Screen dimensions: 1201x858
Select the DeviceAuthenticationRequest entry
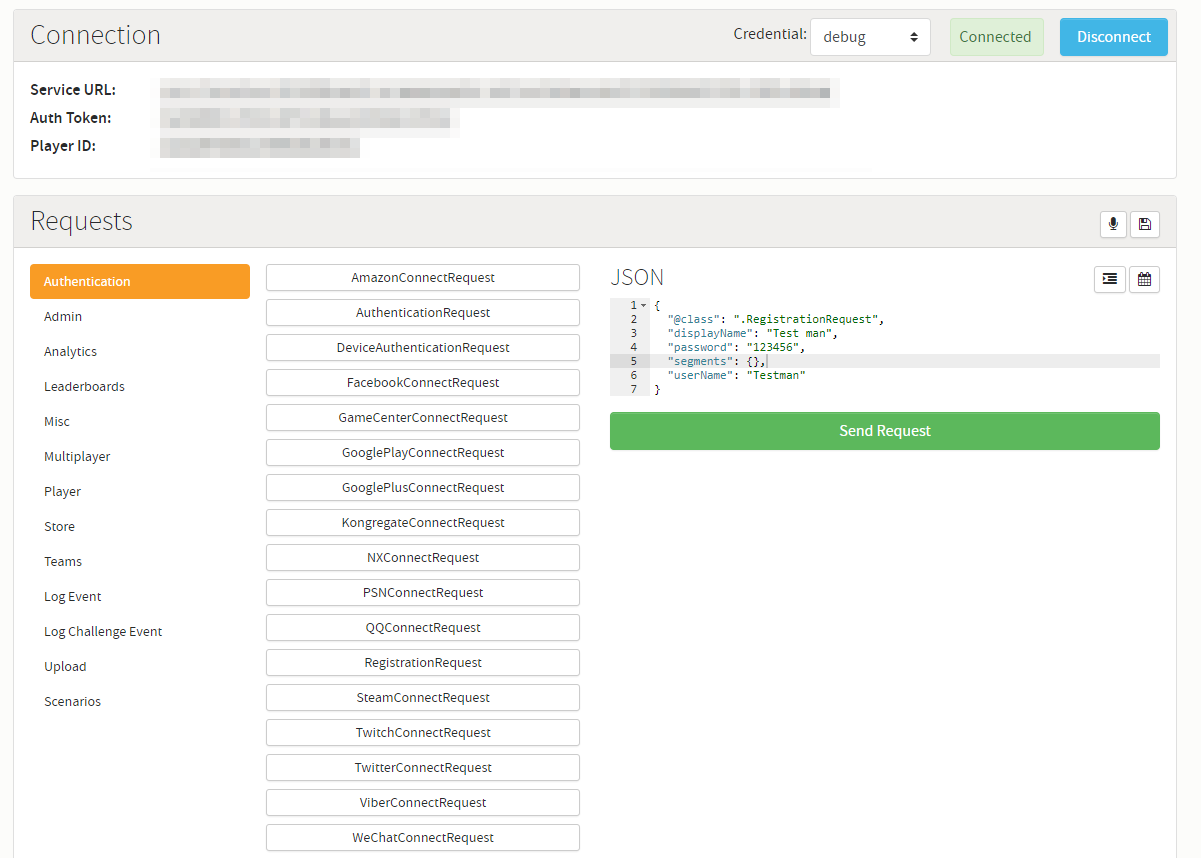[423, 348]
